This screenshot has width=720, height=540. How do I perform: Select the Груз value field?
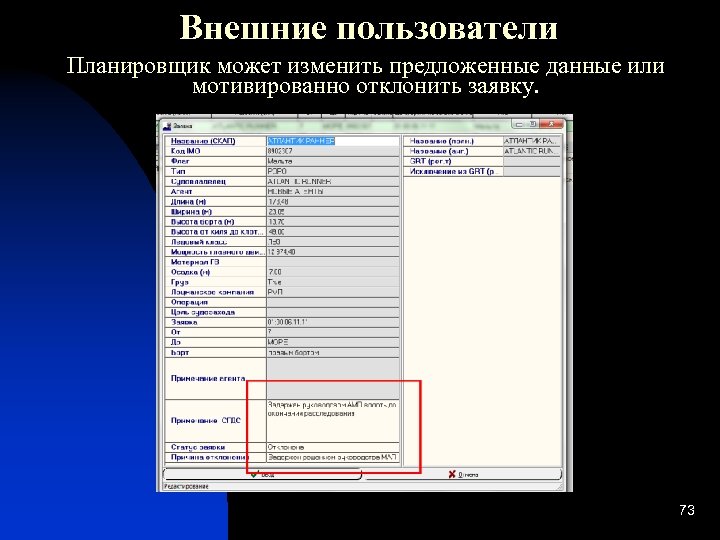pos(333,282)
